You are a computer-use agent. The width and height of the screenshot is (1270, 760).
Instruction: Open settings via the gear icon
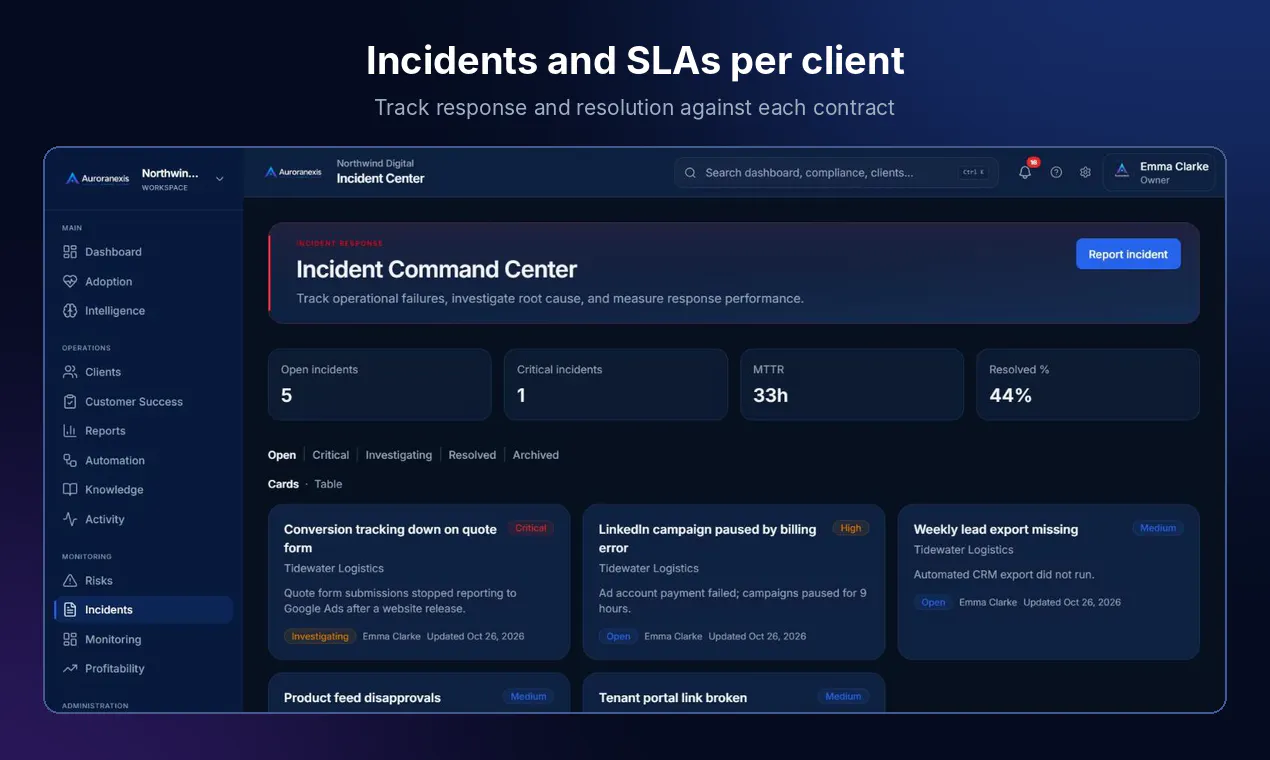(1085, 172)
